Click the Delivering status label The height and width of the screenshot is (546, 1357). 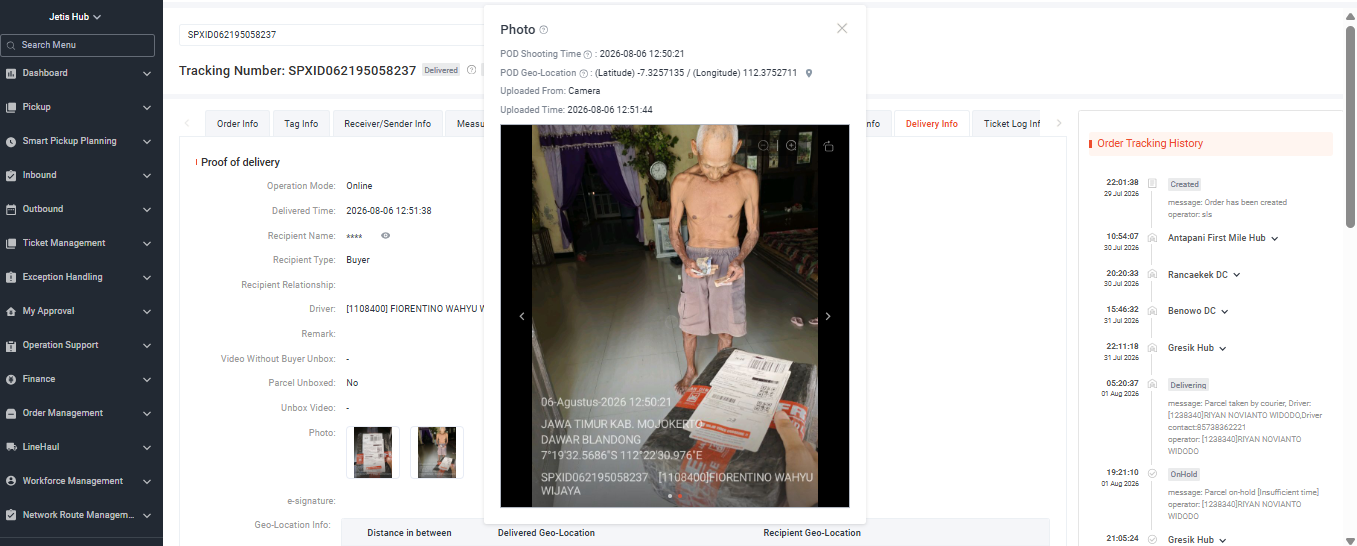pyautogui.click(x=1189, y=385)
